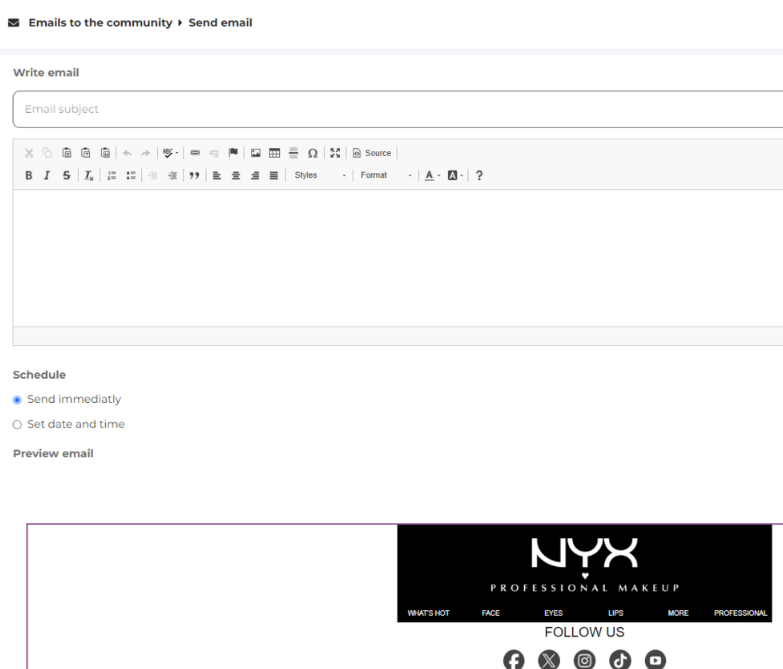This screenshot has height=669, width=783.
Task: Insert a special character (omega)
Action: click(313, 153)
